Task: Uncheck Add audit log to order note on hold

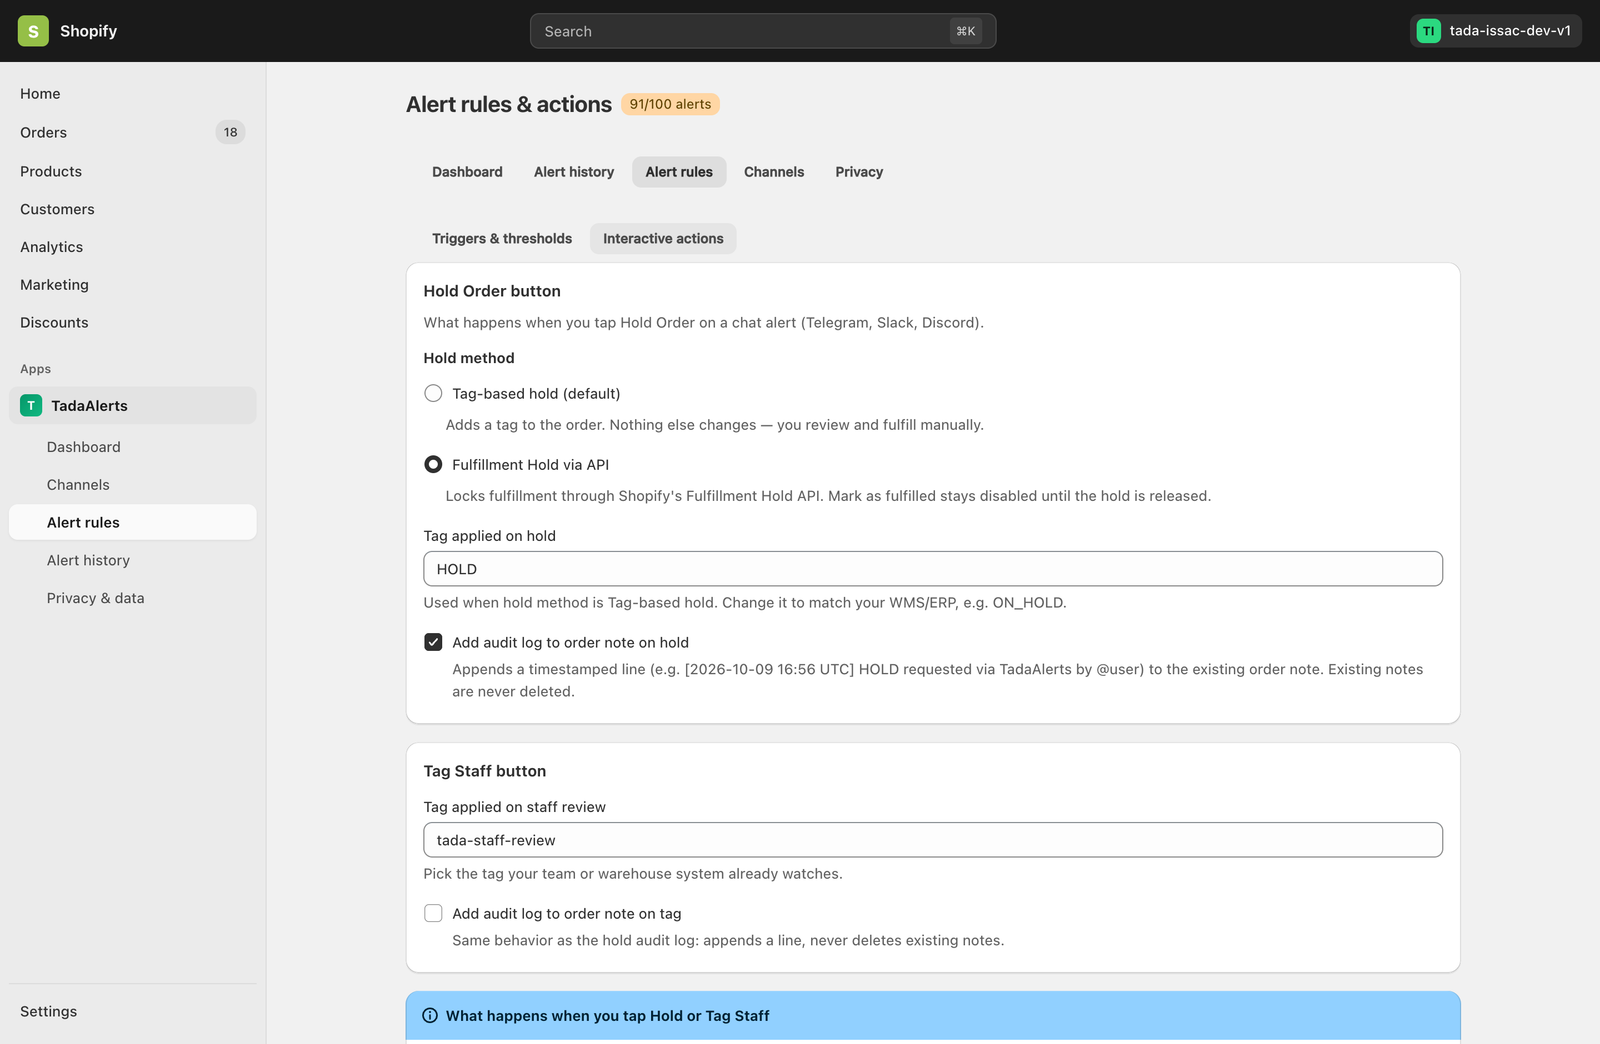Action: (x=433, y=642)
